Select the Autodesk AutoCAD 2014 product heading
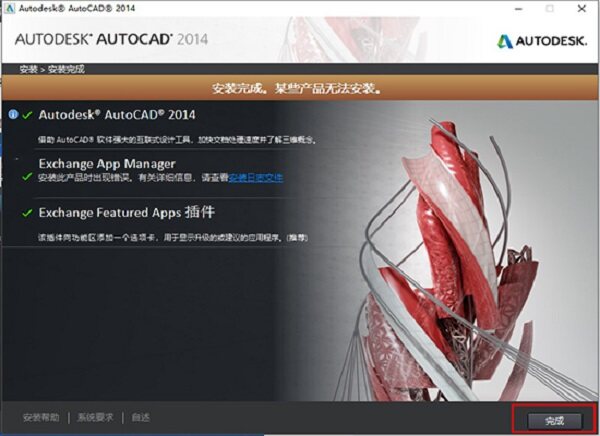600x436 pixels. click(117, 115)
